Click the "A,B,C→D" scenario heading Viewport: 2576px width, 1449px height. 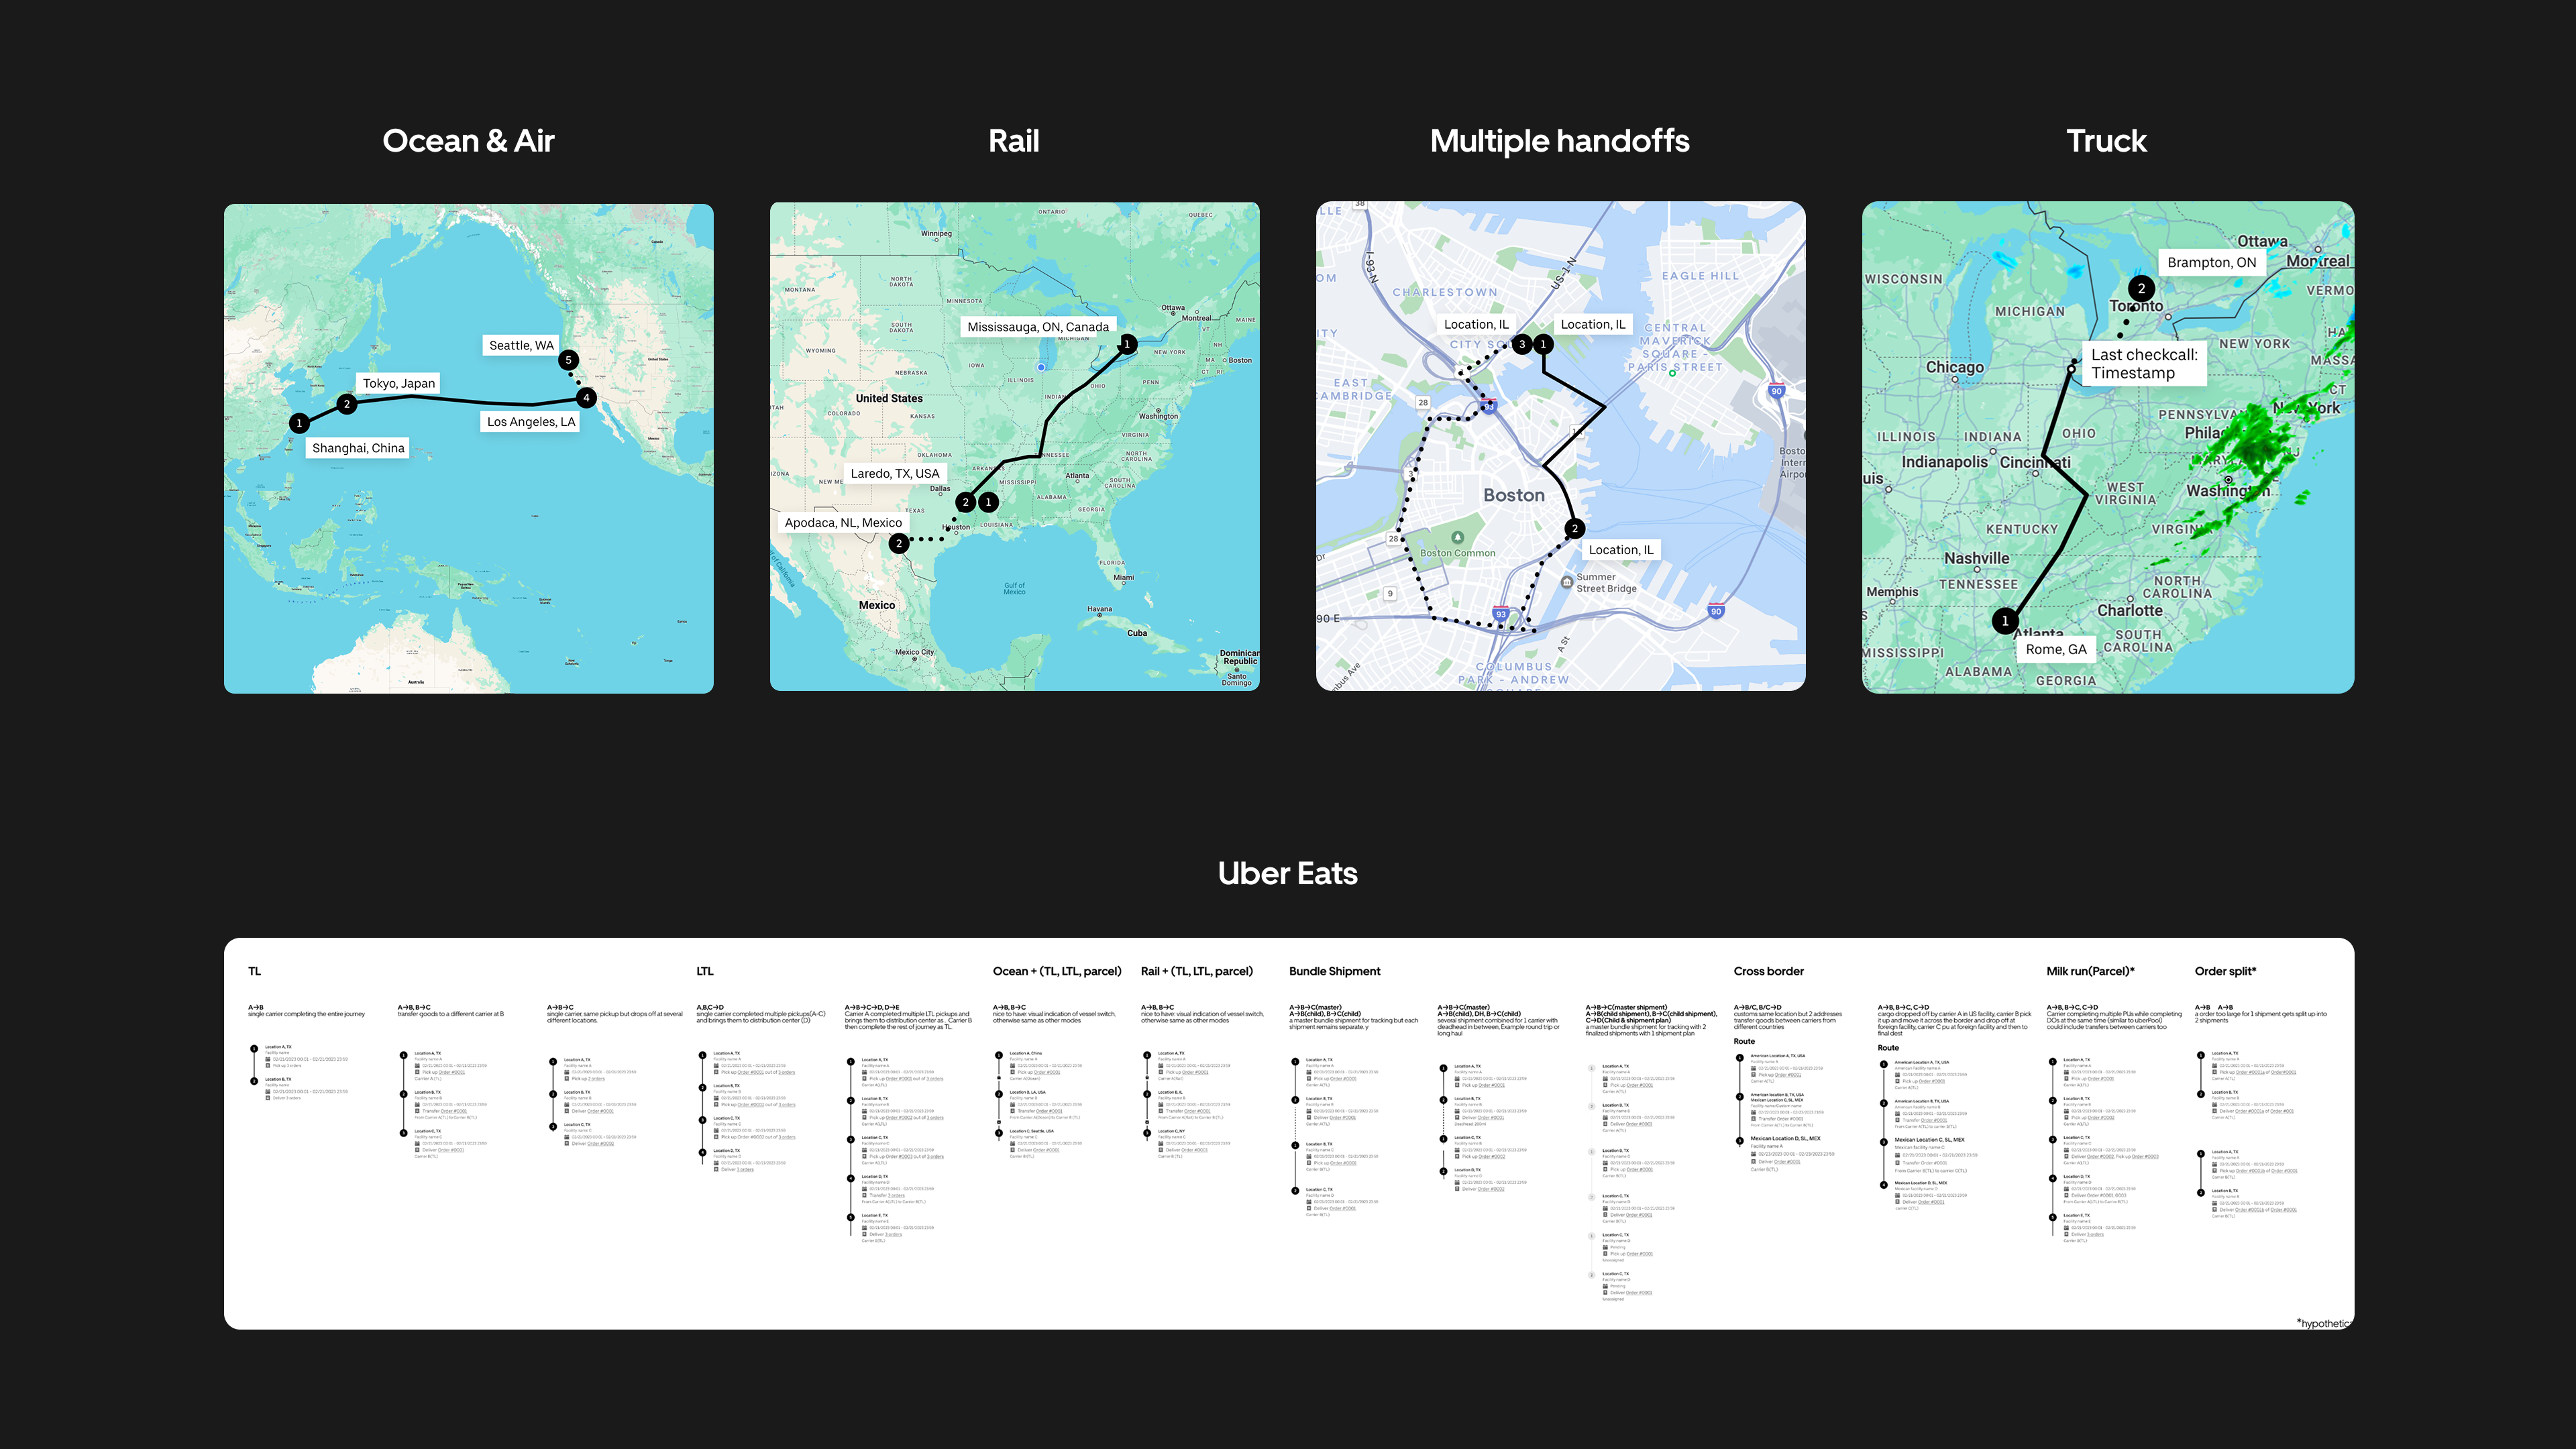(710, 1007)
